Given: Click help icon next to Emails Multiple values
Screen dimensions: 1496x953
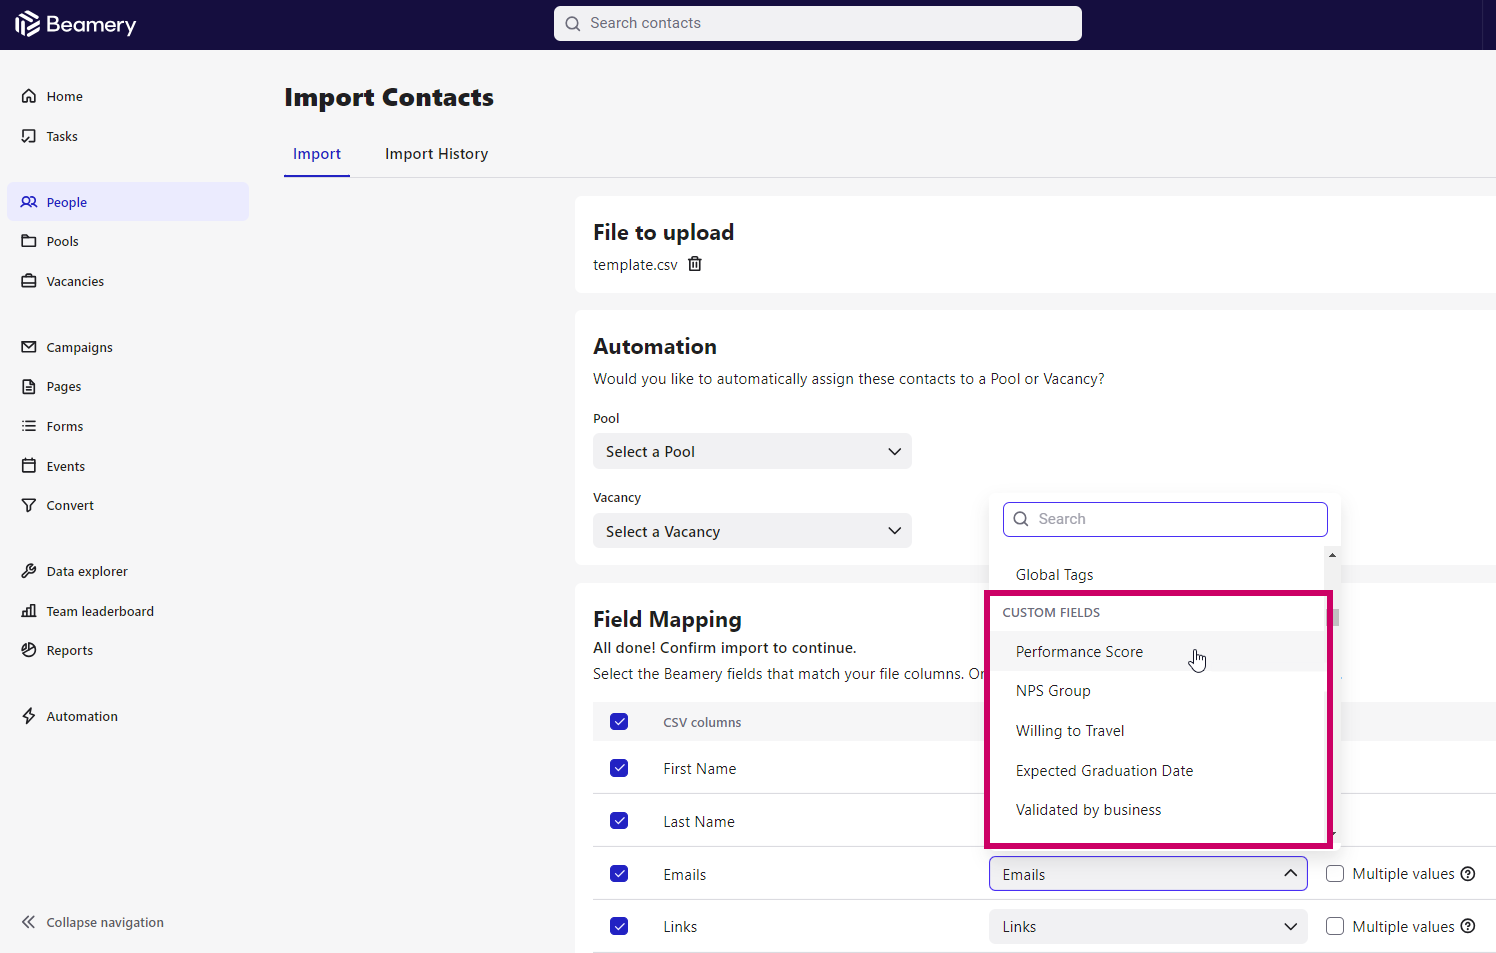Looking at the screenshot, I should [x=1468, y=874].
